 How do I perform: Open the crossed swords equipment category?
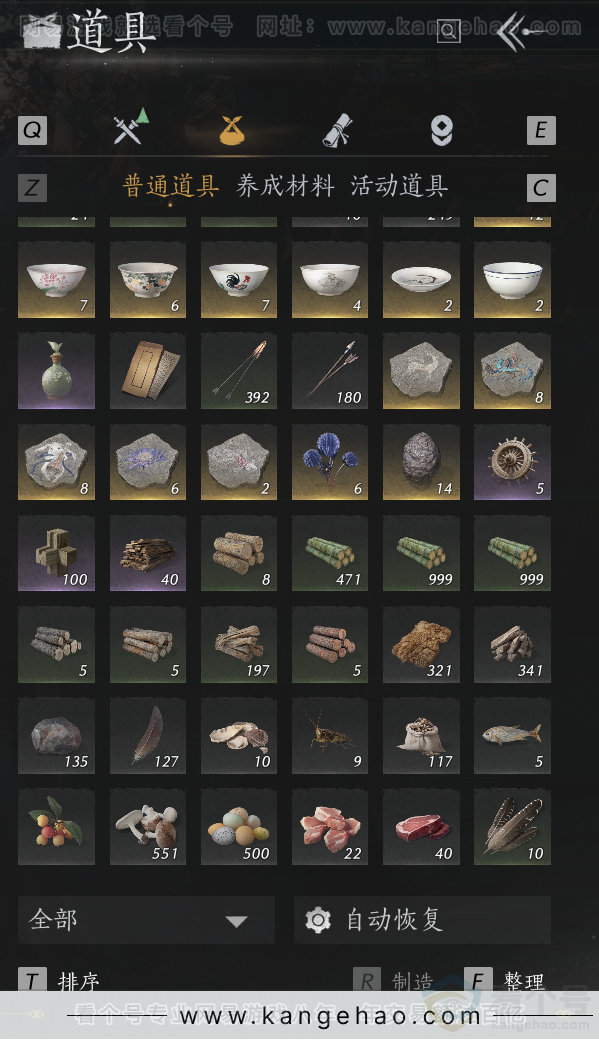pyautogui.click(x=130, y=126)
